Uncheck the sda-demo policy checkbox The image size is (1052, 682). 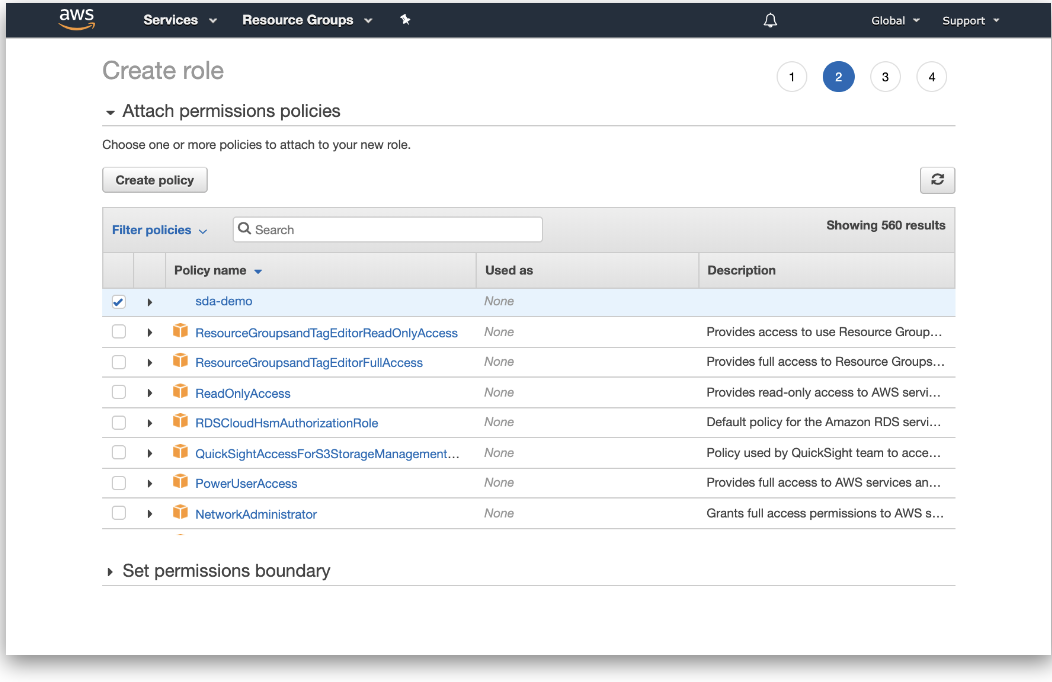coord(119,302)
